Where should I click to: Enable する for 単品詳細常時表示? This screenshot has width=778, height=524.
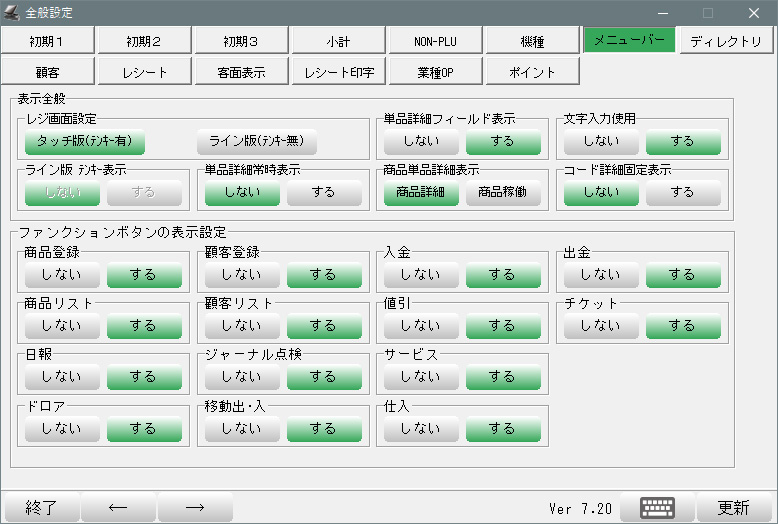tap(323, 192)
